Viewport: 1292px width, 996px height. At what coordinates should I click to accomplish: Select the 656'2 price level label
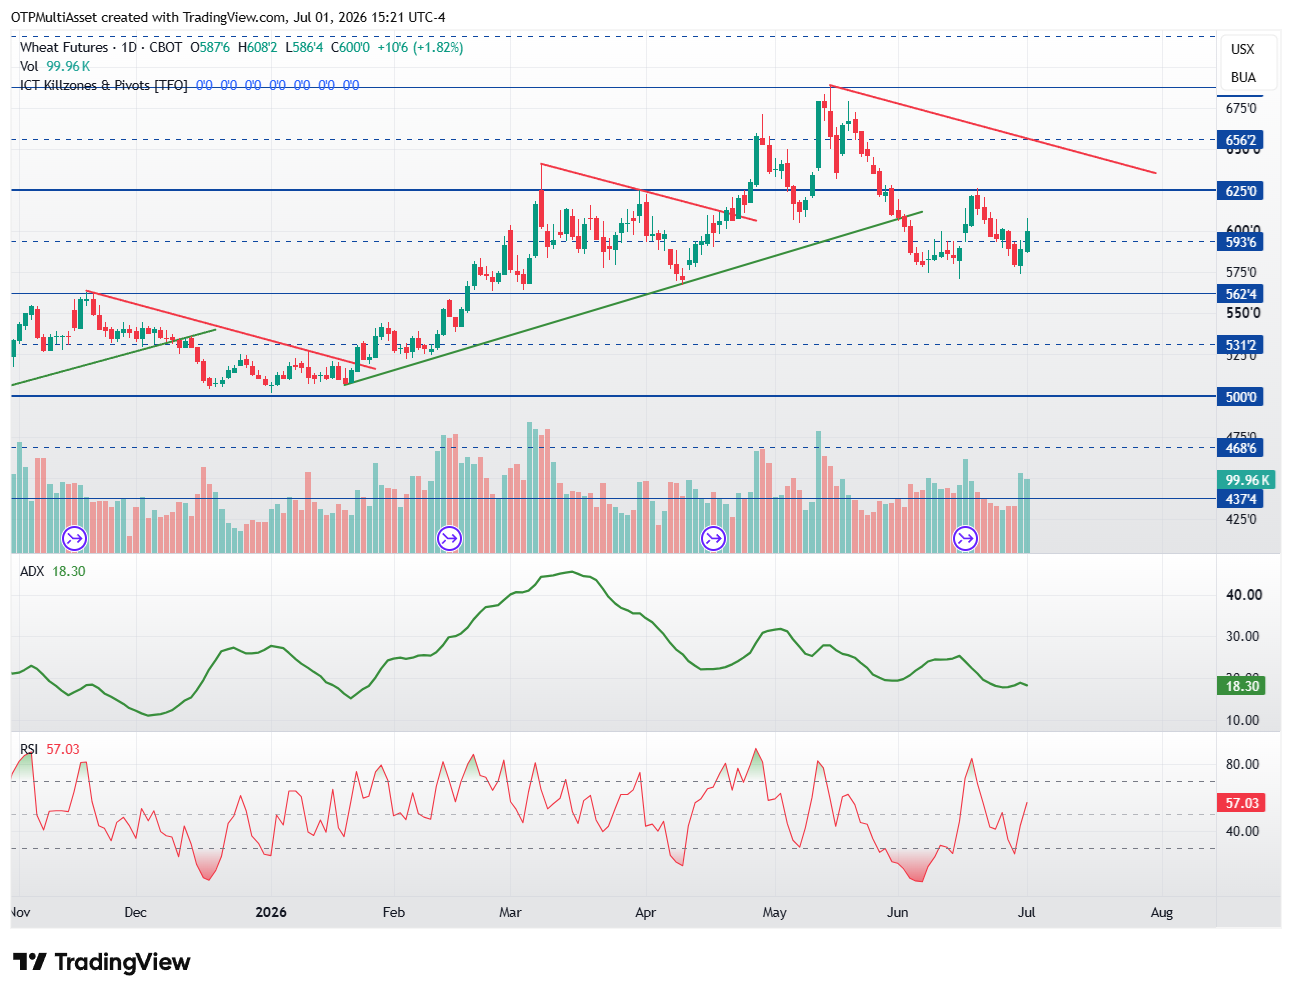1241,140
